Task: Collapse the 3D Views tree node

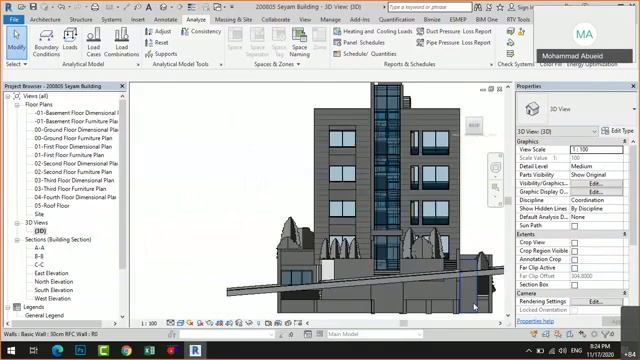Action: [x=17, y=223]
